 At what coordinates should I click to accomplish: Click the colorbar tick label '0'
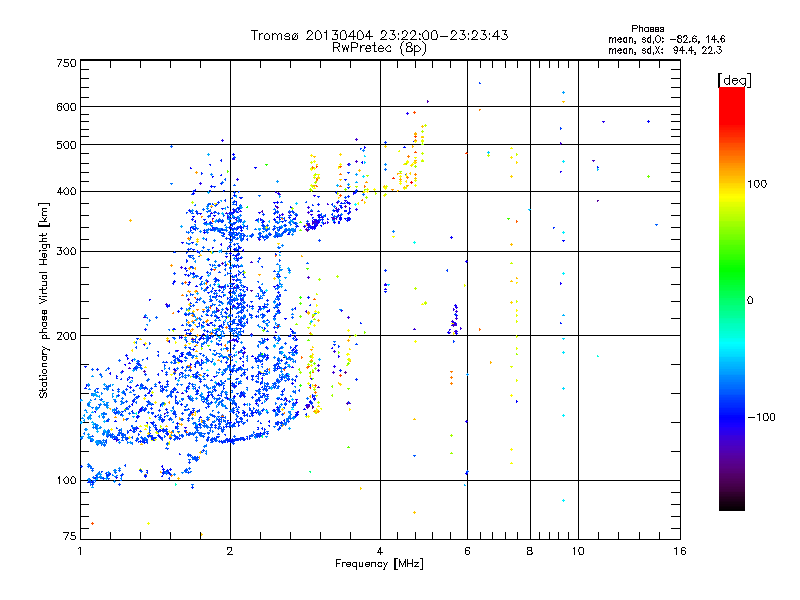[x=750, y=301]
